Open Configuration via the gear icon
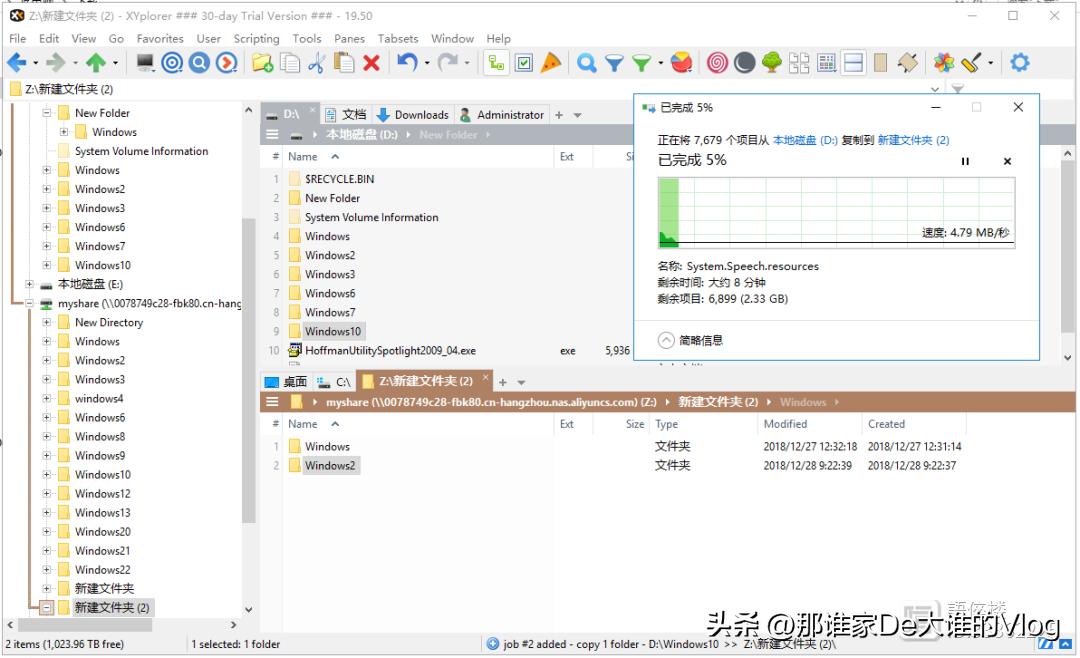This screenshot has height=658, width=1080. pyautogui.click(x=1018, y=62)
